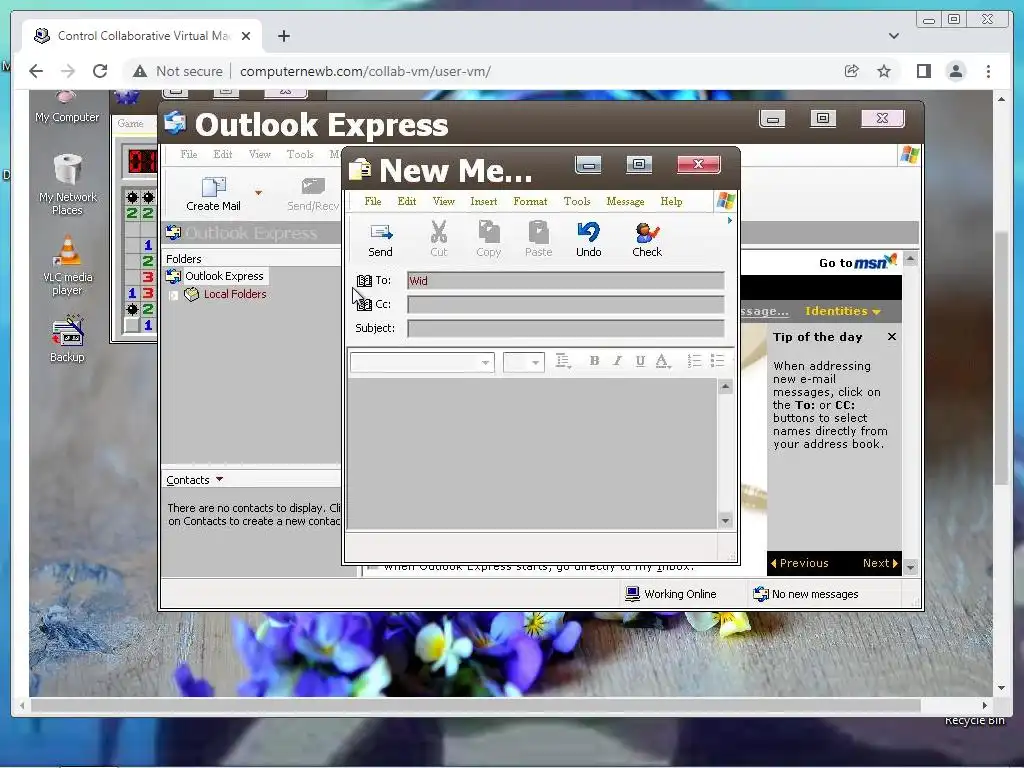Open the Chrome profile icon
This screenshot has width=1024, height=768.
[x=955, y=71]
